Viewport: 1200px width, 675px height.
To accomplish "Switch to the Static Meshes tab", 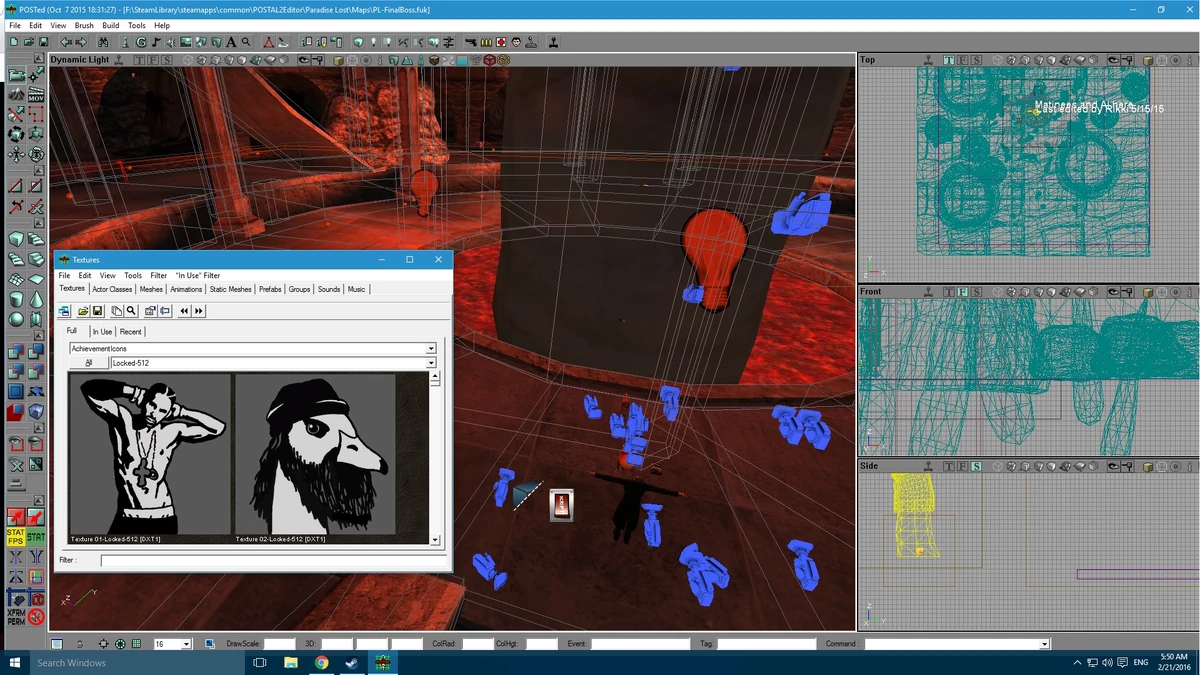I will pos(230,289).
